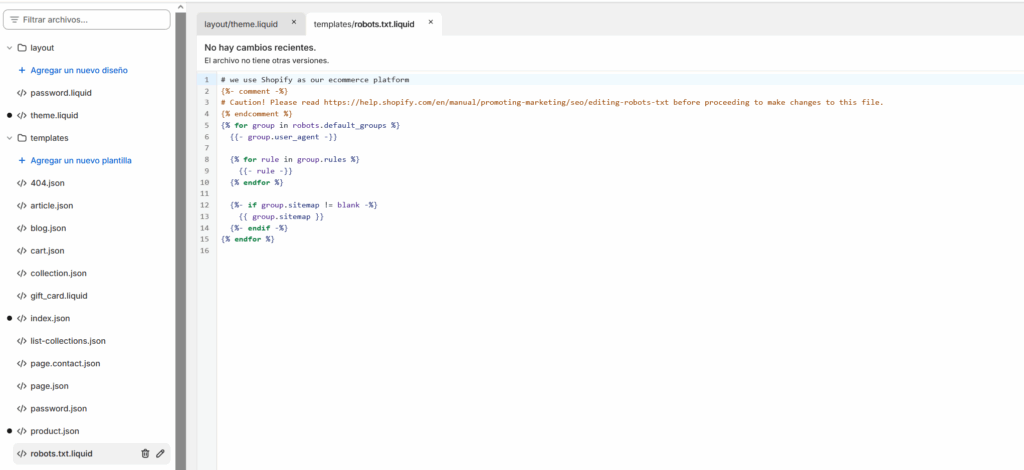Open gift_card.liquid template file
Screen dimensions: 1024x470
click(x=59, y=296)
